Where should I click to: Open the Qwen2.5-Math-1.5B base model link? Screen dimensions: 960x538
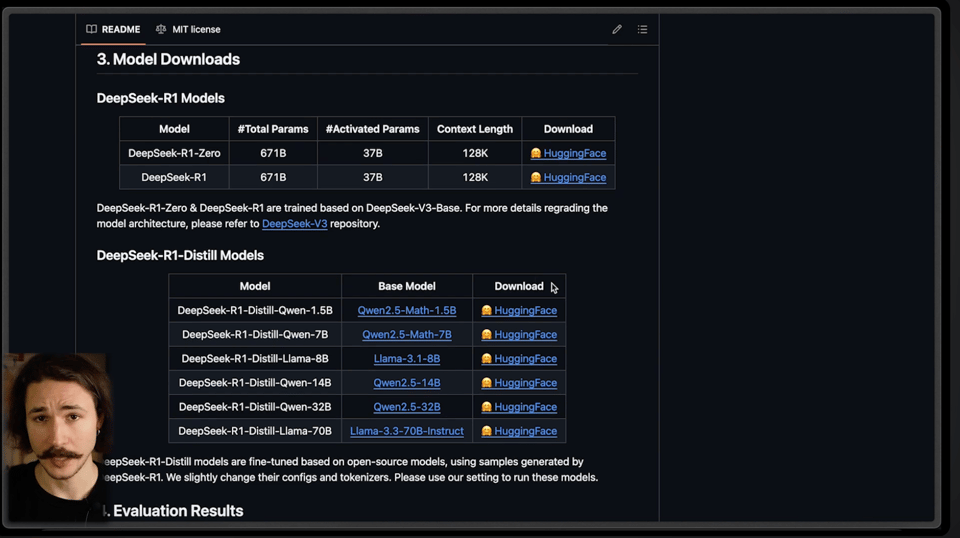[x=407, y=310]
